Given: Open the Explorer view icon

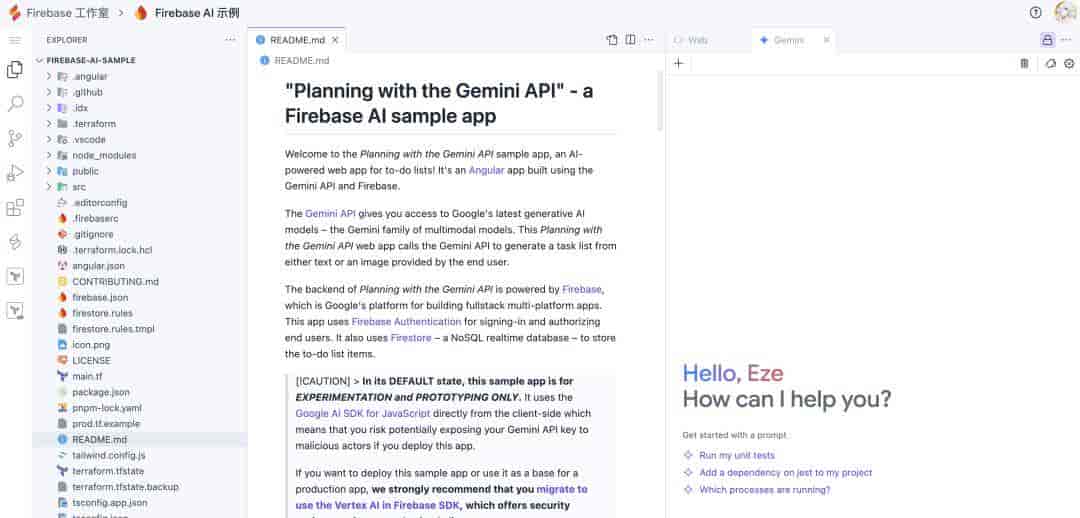Looking at the screenshot, I should [14, 70].
